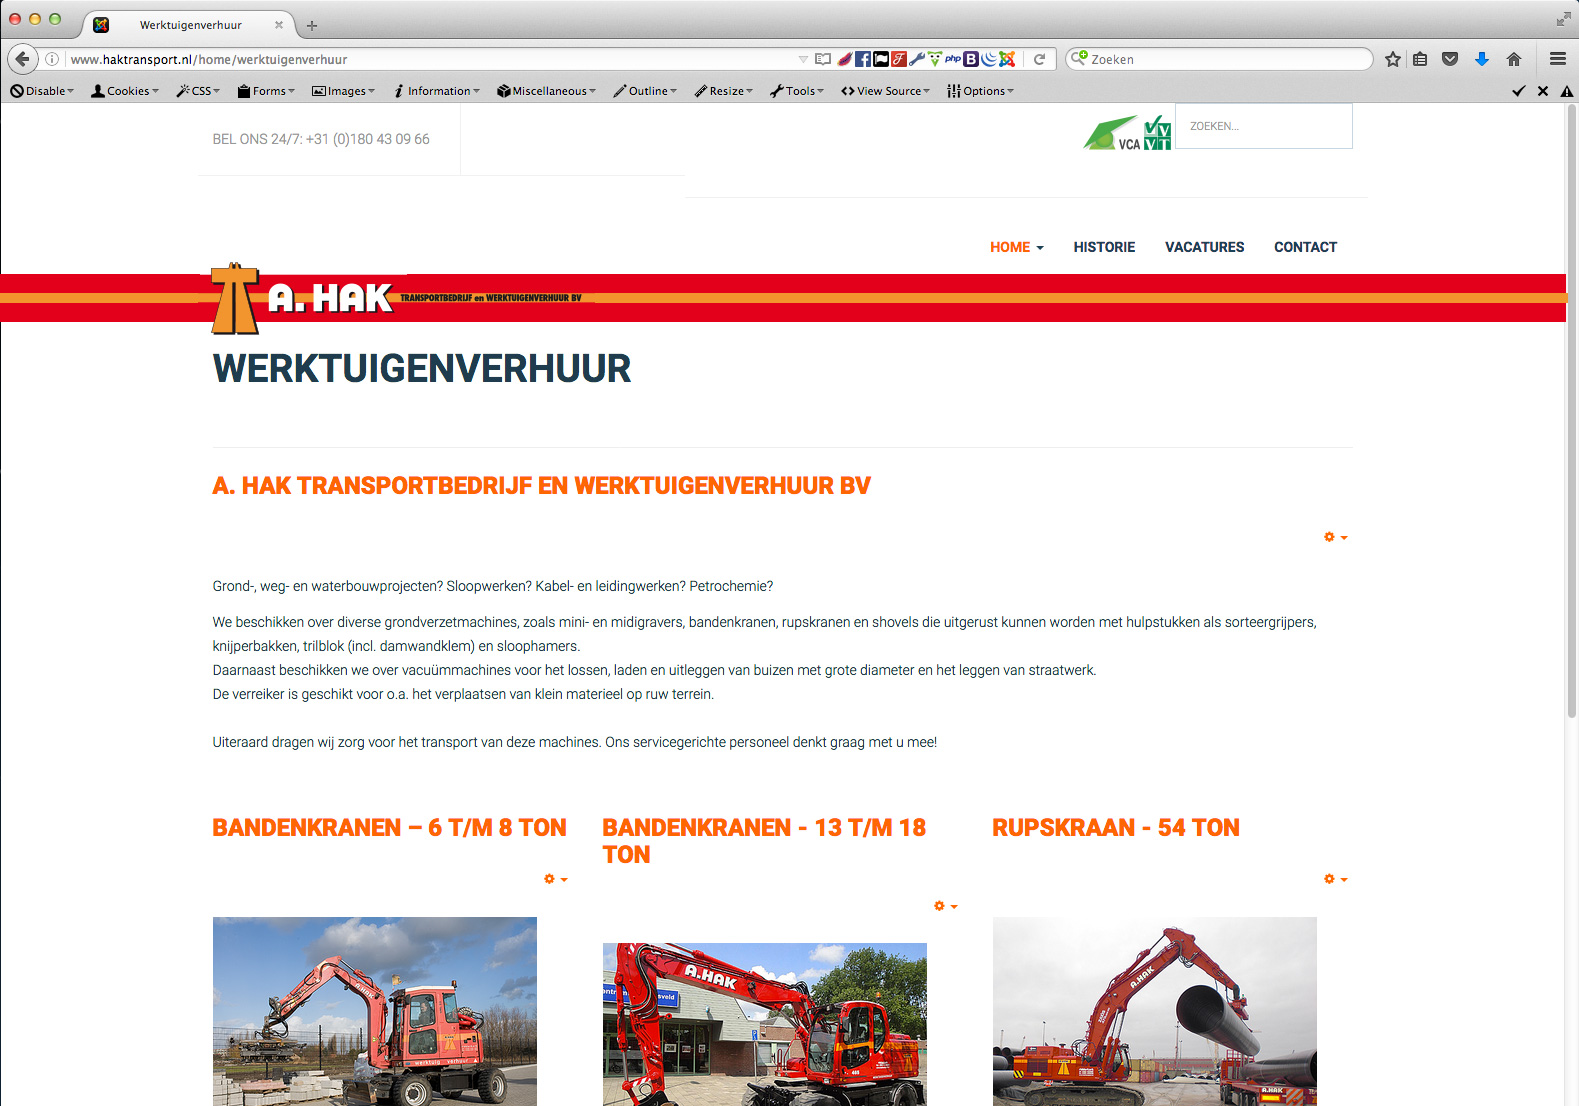Open the Rupskraan - 54 ton heading
The width and height of the screenshot is (1579, 1106).
click(1116, 828)
